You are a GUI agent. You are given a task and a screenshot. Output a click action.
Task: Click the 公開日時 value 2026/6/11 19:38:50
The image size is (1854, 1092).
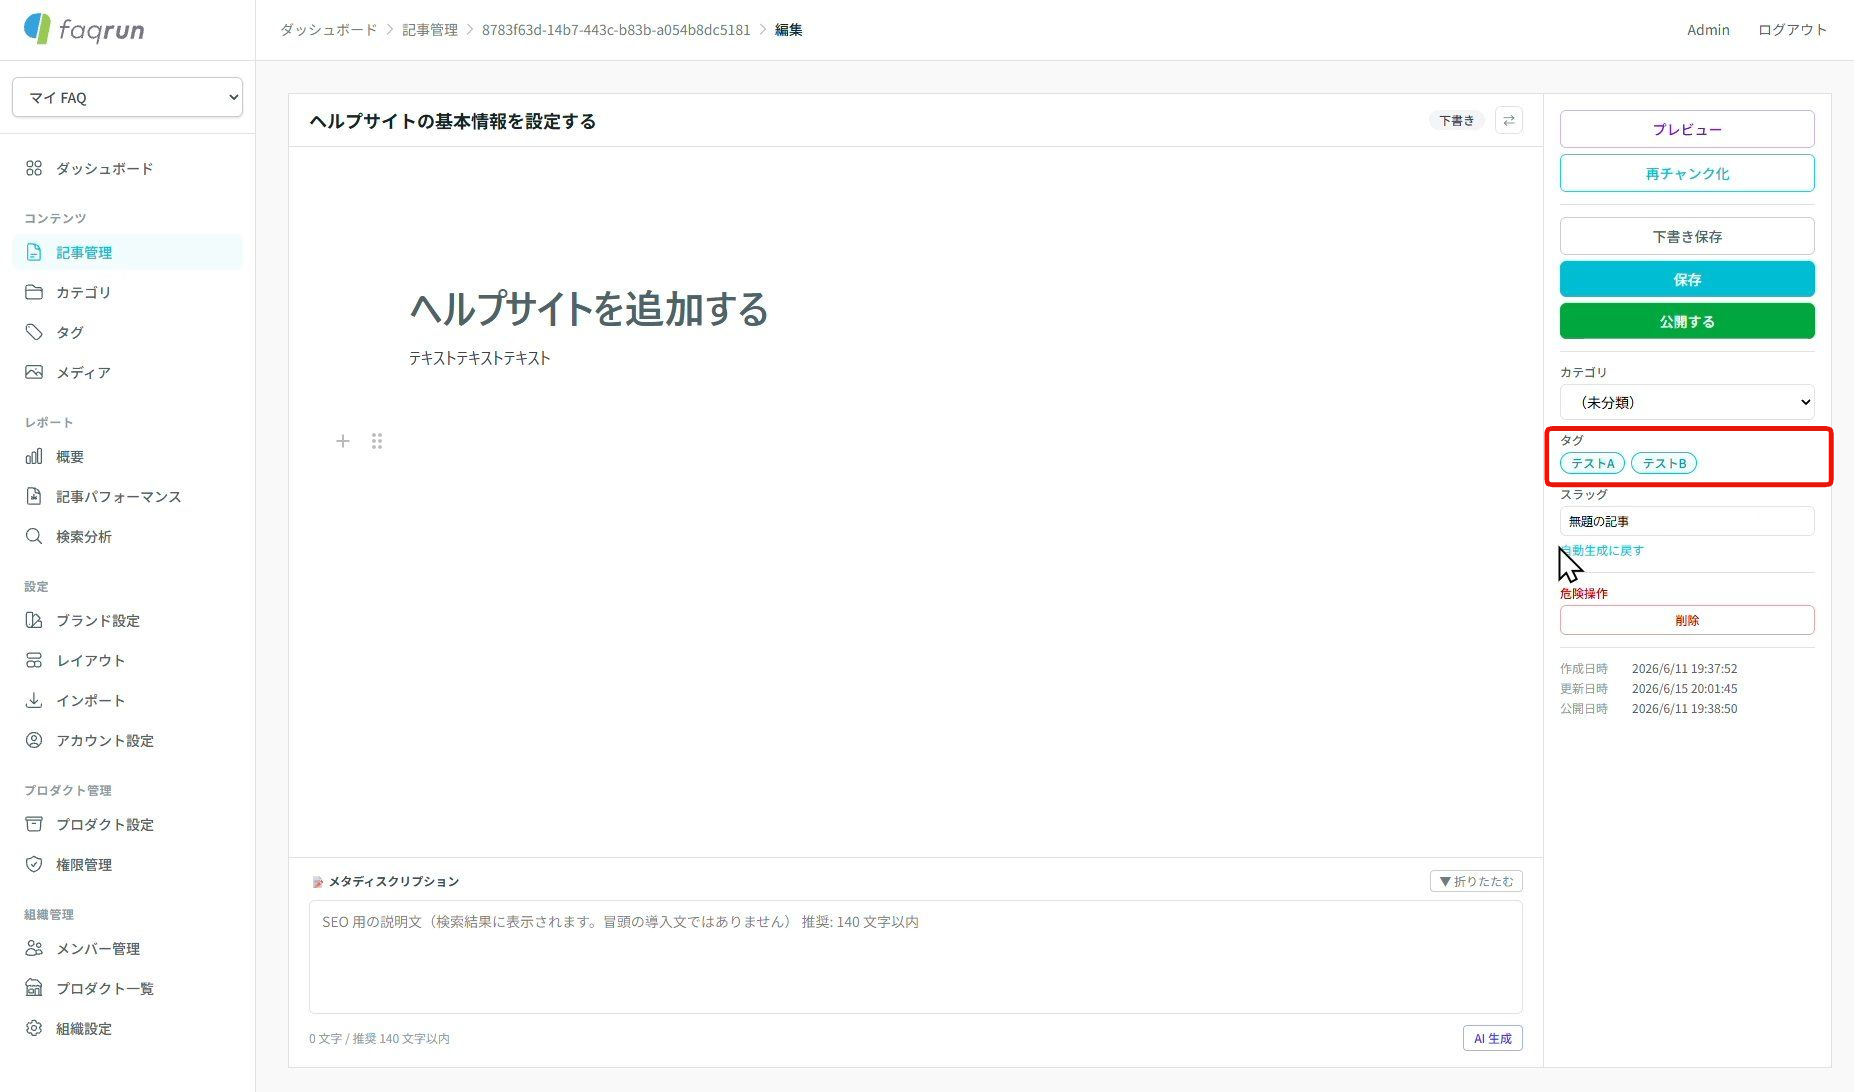1684,708
